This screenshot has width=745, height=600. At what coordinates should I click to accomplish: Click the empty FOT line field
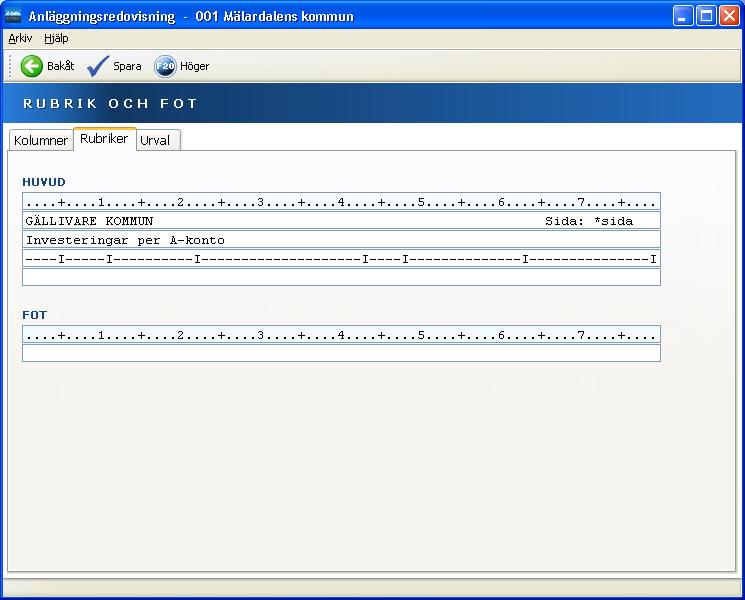pyautogui.click(x=341, y=353)
